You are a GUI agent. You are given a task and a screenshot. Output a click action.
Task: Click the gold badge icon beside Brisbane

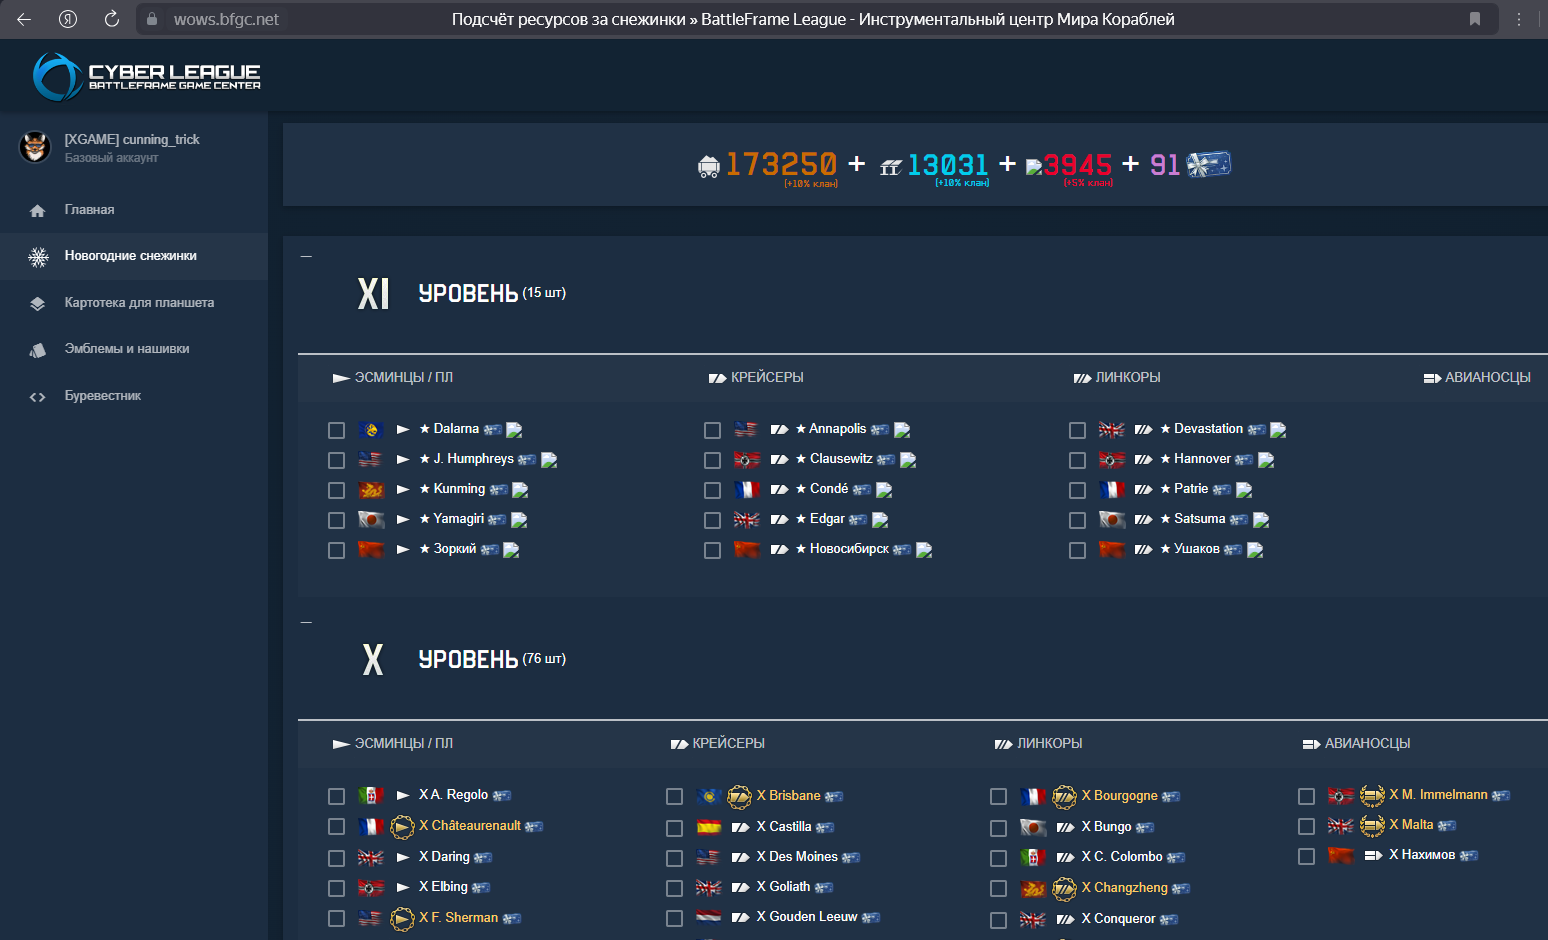739,796
